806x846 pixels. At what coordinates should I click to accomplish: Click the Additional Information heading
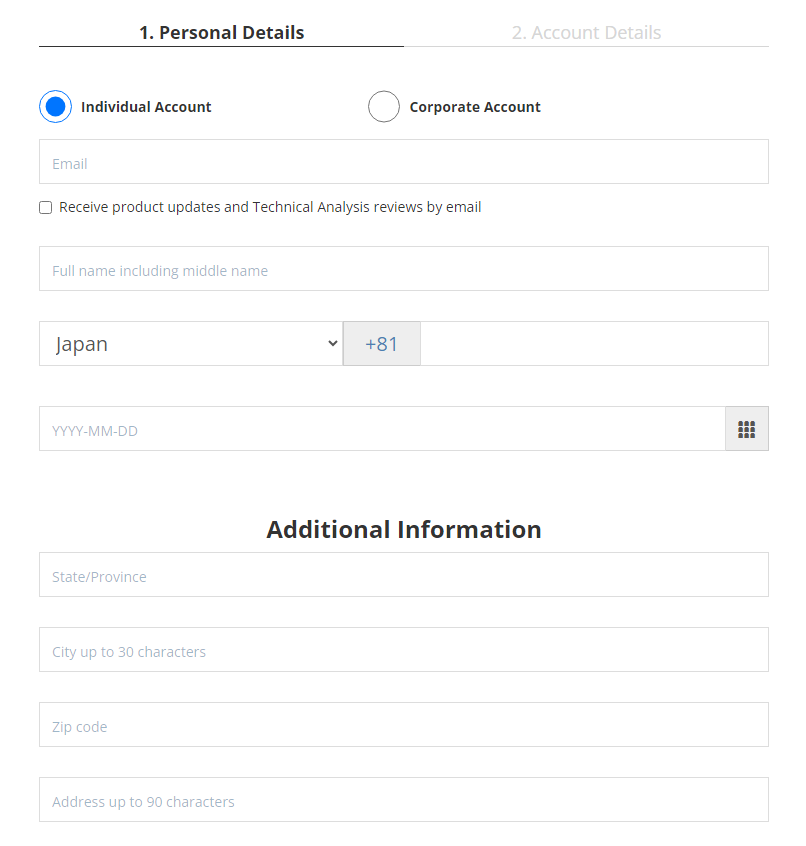403,529
